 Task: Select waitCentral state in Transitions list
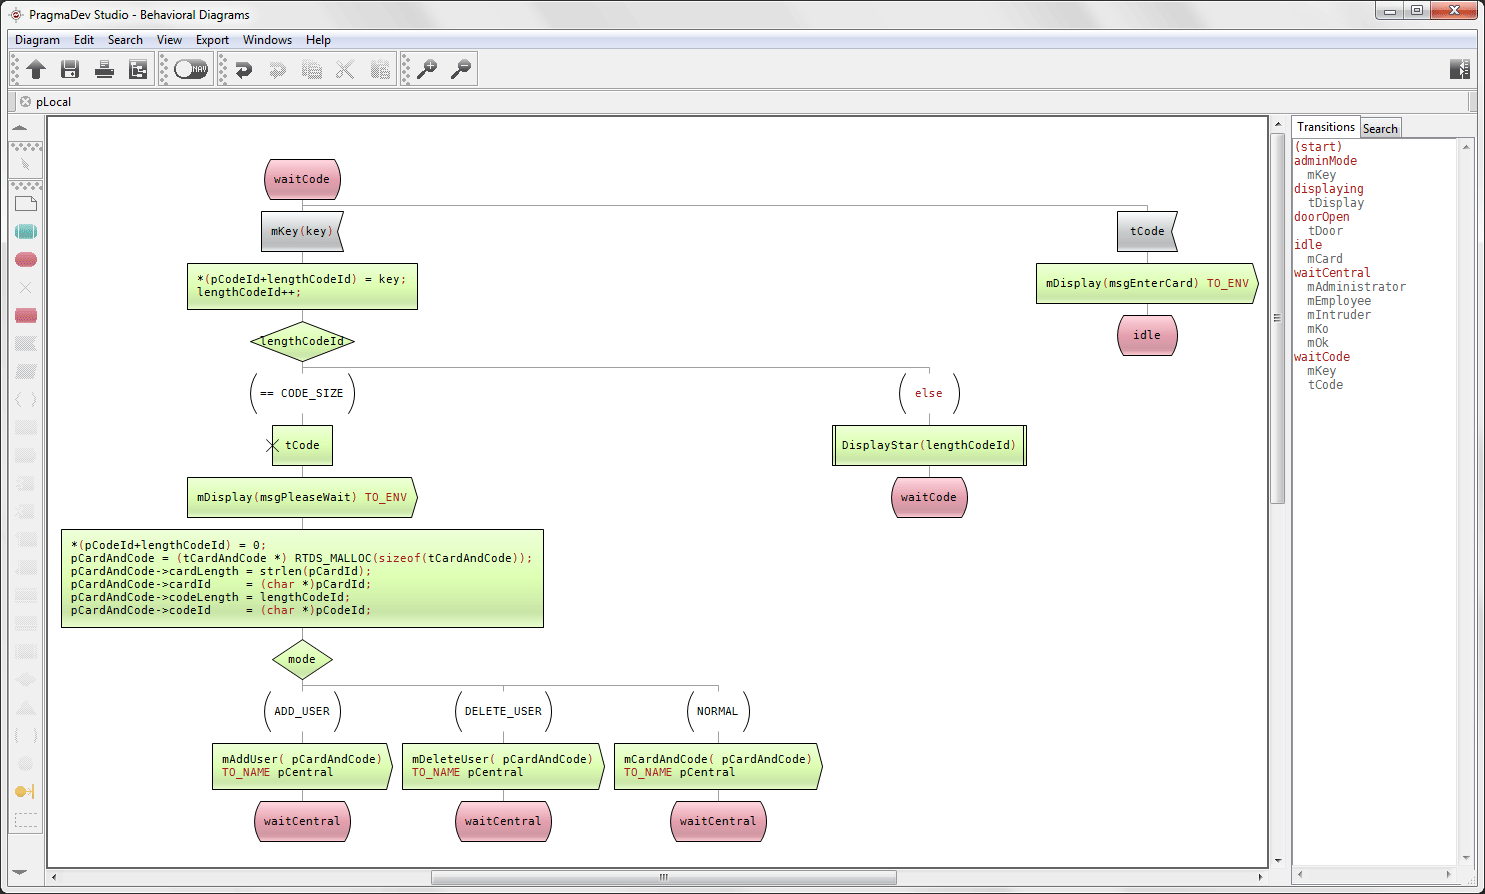[x=1332, y=273]
